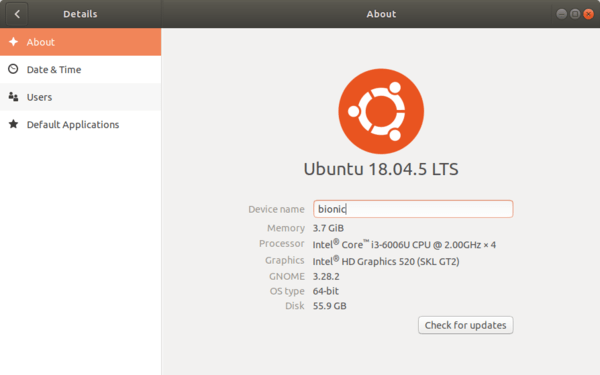This screenshot has height=375, width=600.
Task: Click the Memory label
Action: click(286, 228)
